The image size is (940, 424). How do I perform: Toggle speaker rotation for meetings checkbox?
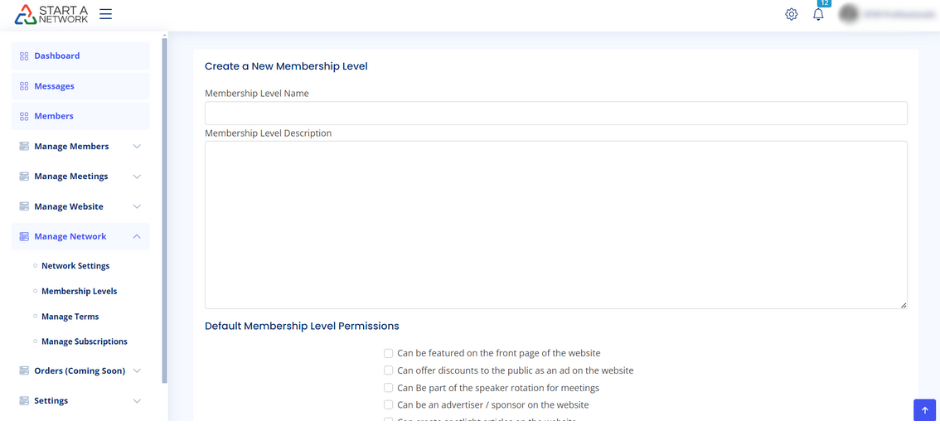[389, 388]
